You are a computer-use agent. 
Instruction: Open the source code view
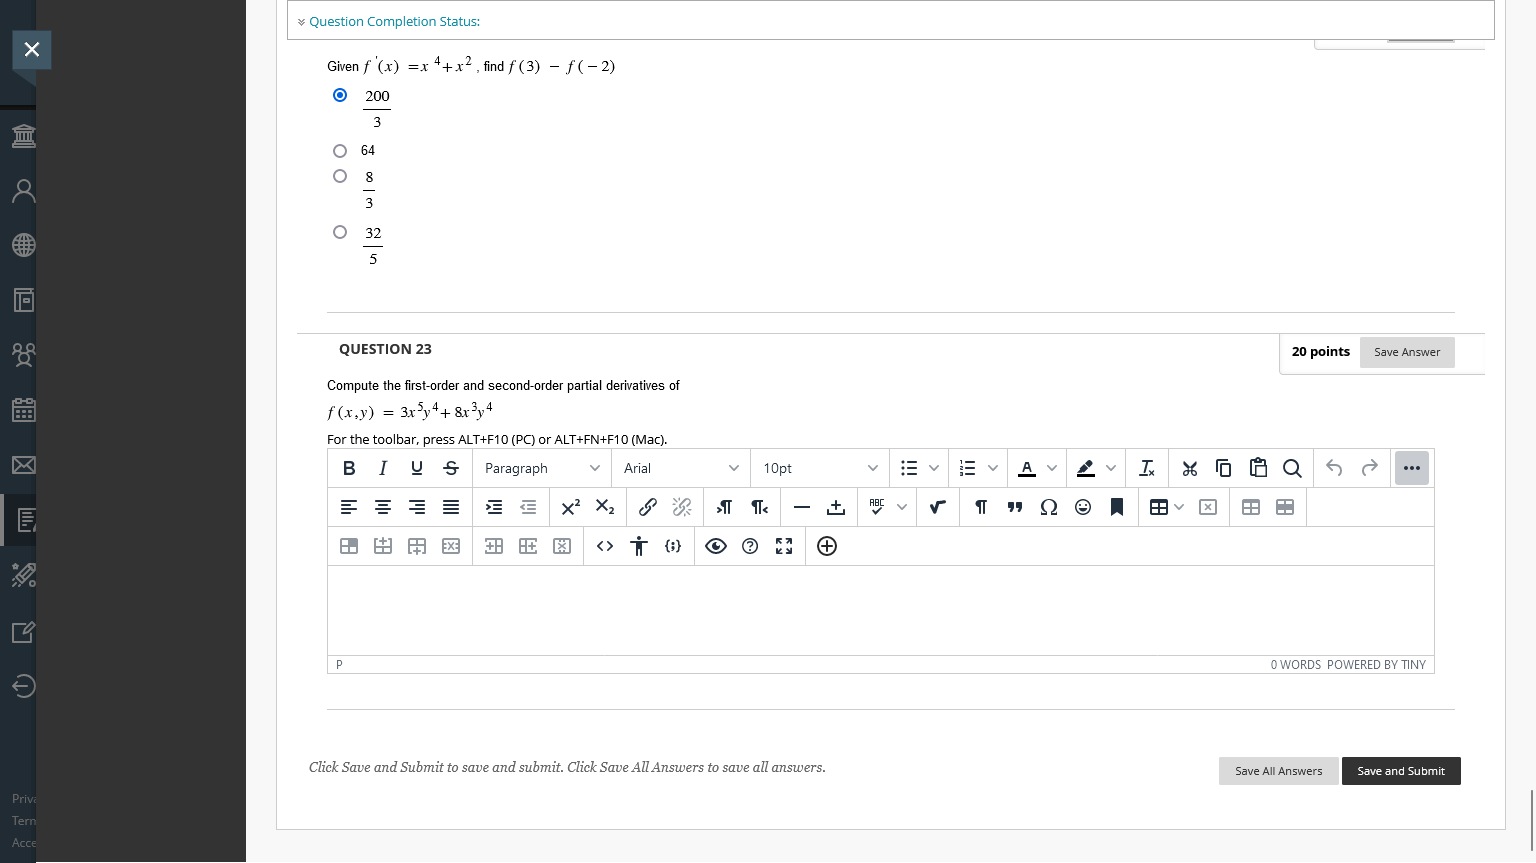[x=604, y=546]
